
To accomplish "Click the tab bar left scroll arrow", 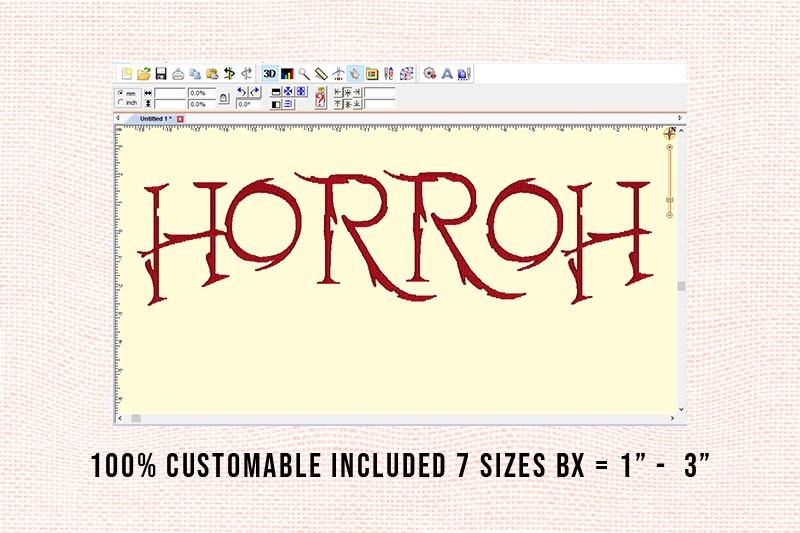I will coord(118,118).
